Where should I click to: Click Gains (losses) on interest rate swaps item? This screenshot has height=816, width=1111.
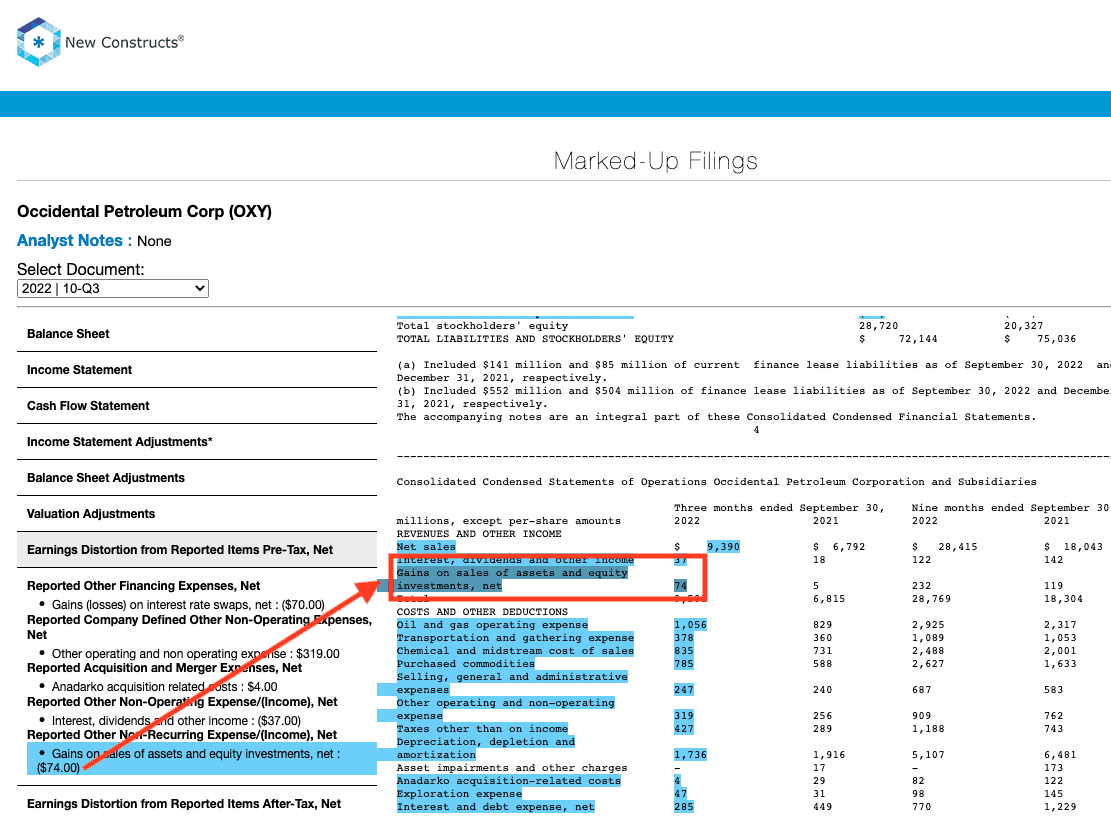(188, 605)
